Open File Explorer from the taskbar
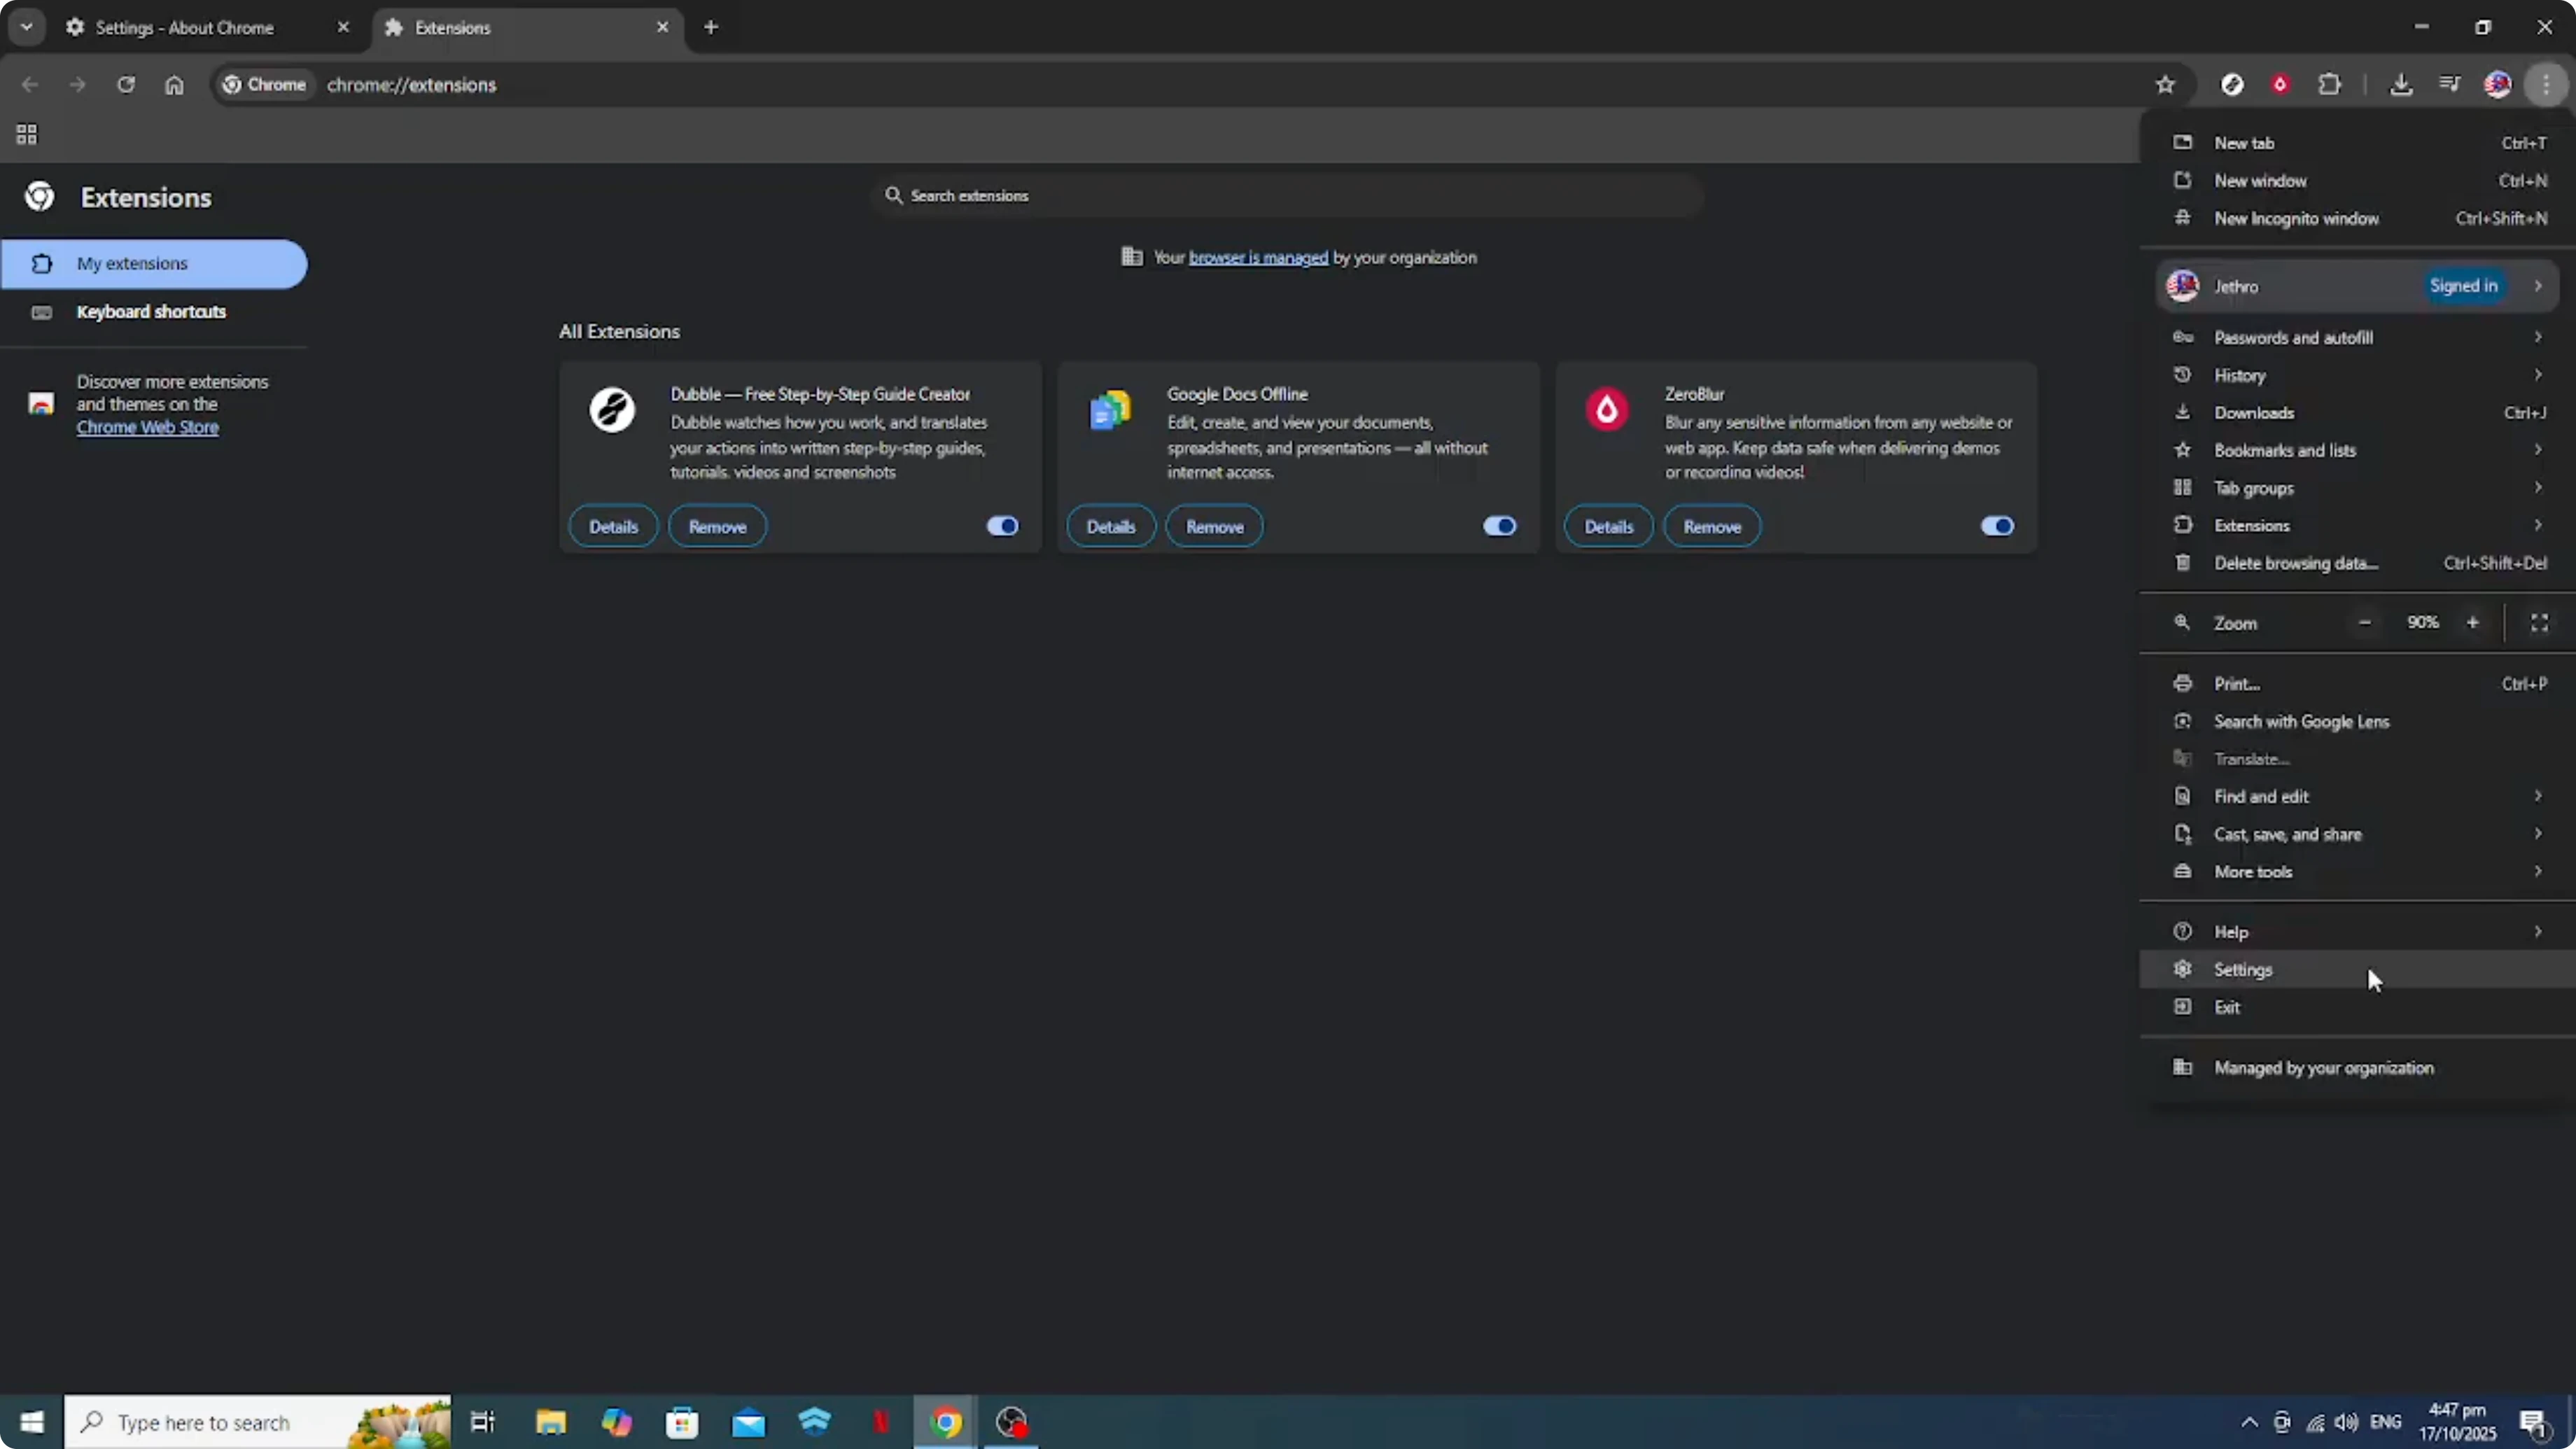 click(x=551, y=1422)
